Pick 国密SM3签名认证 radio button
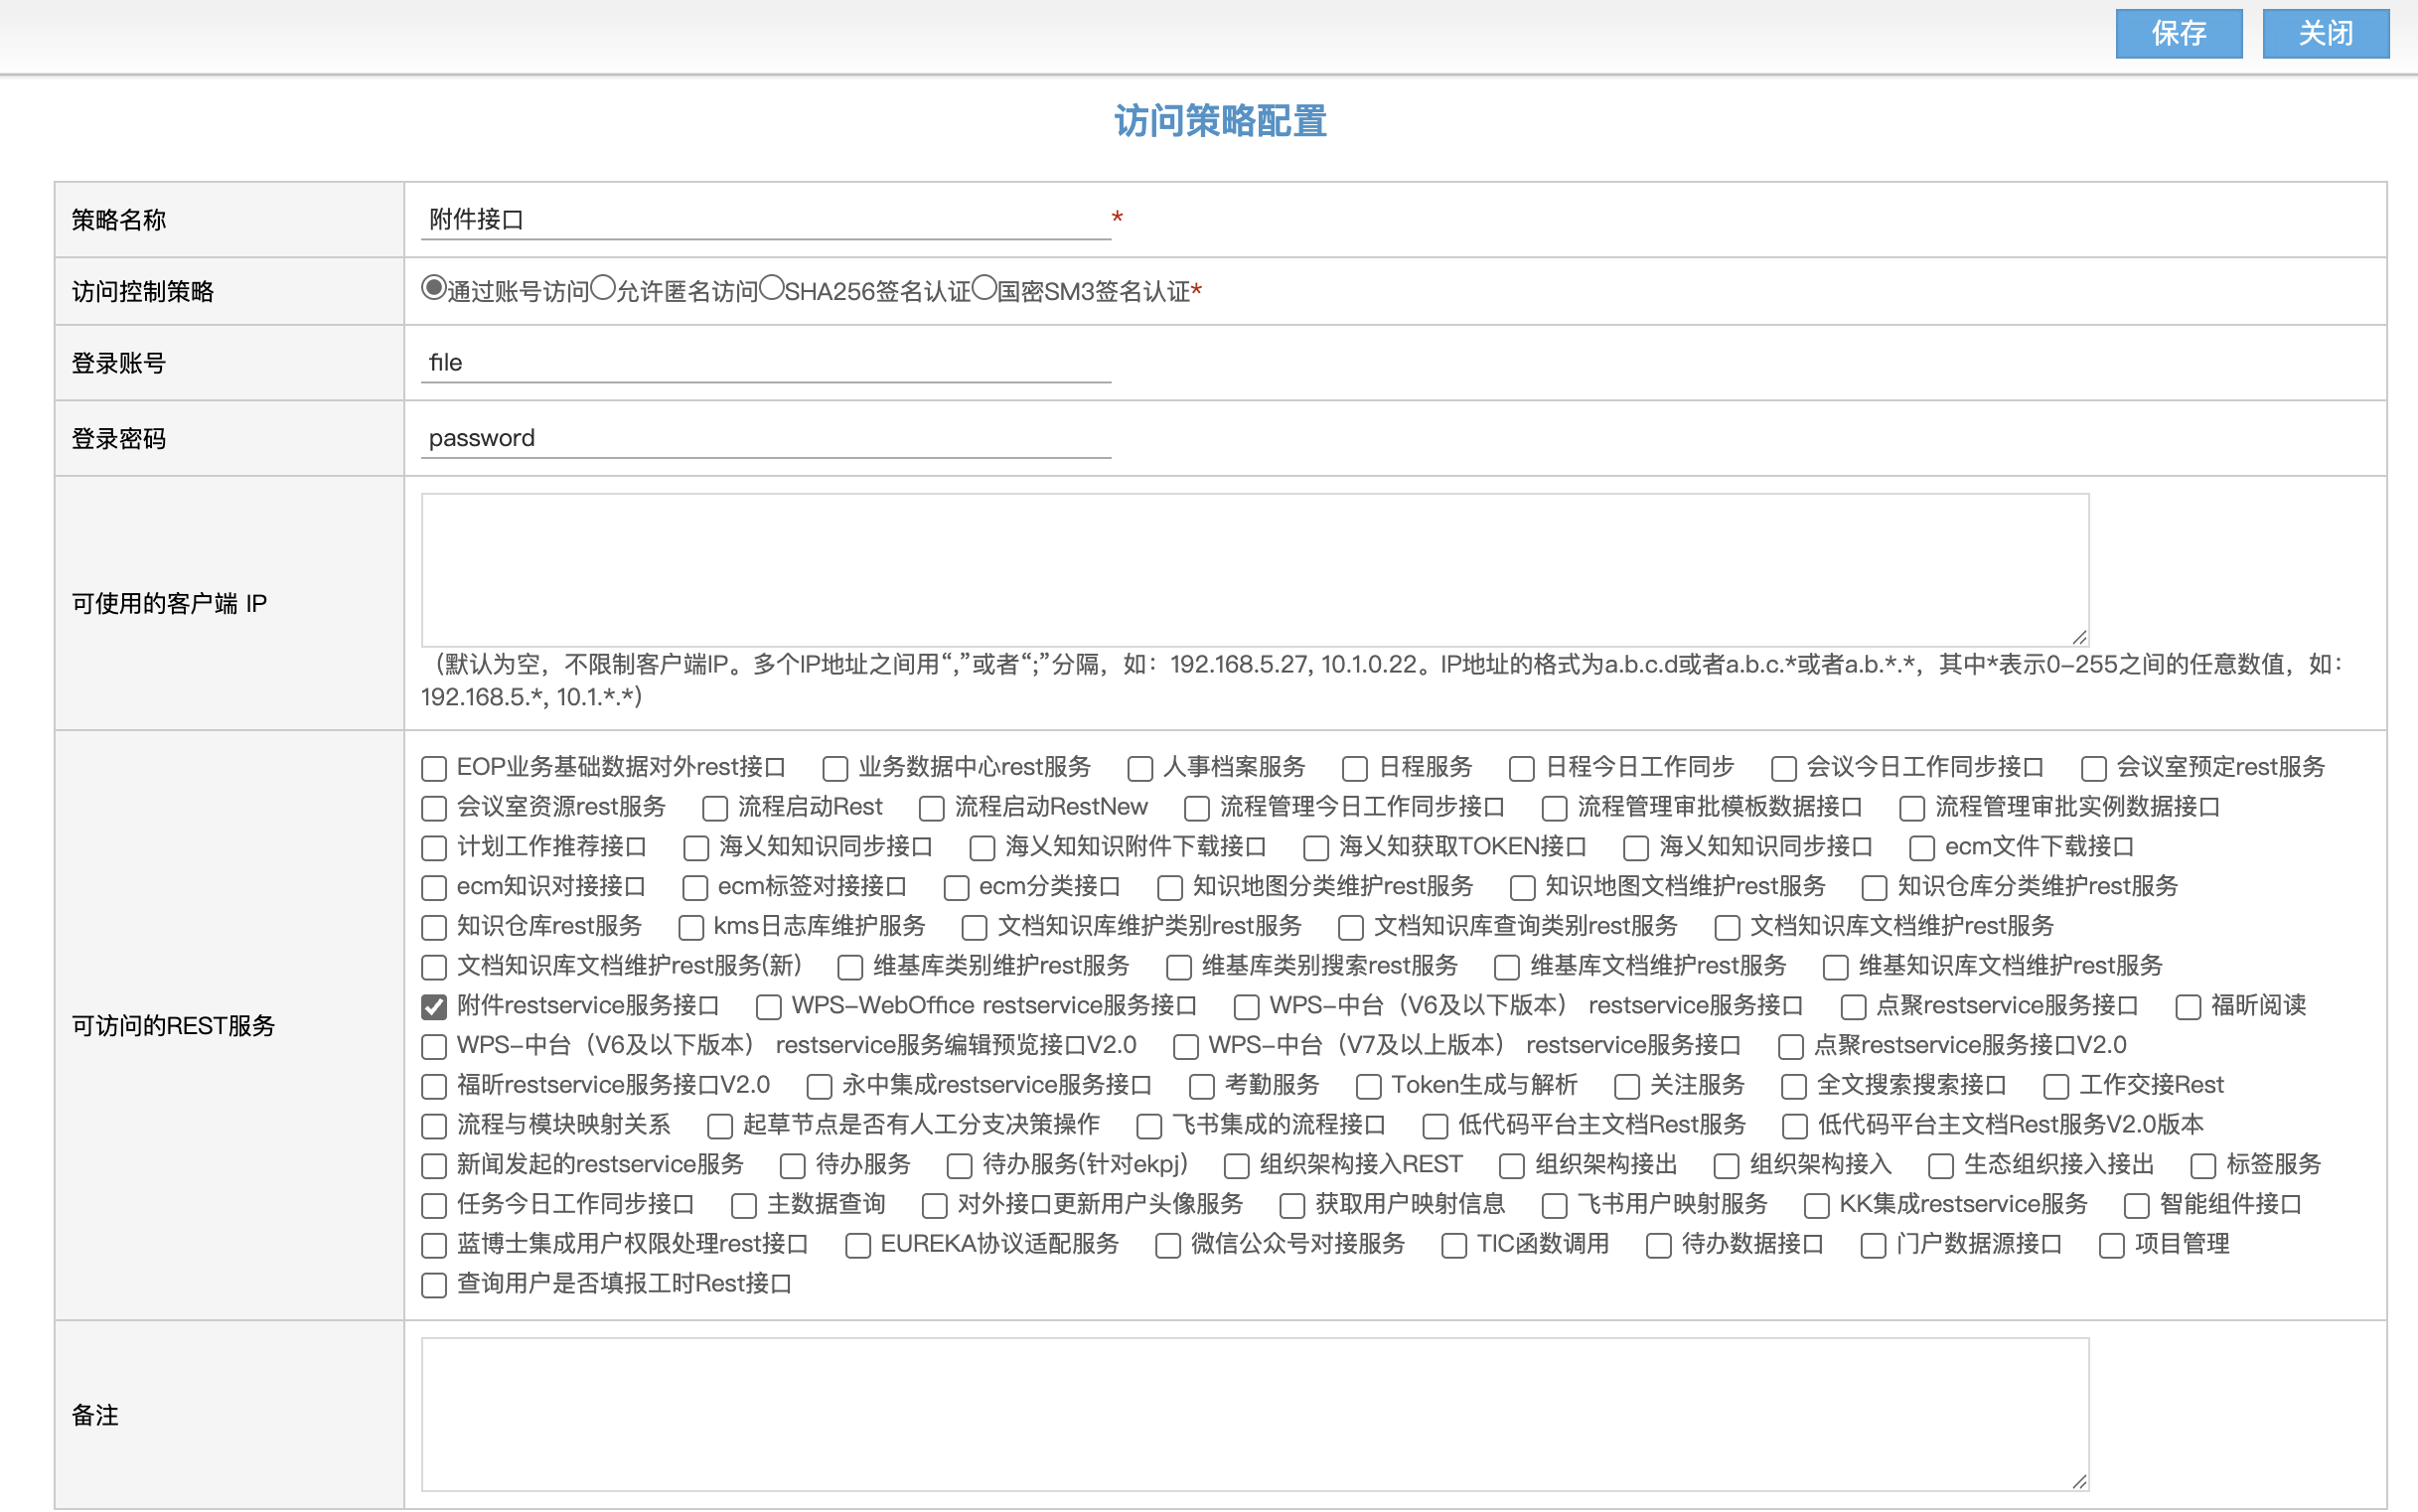 (984, 288)
